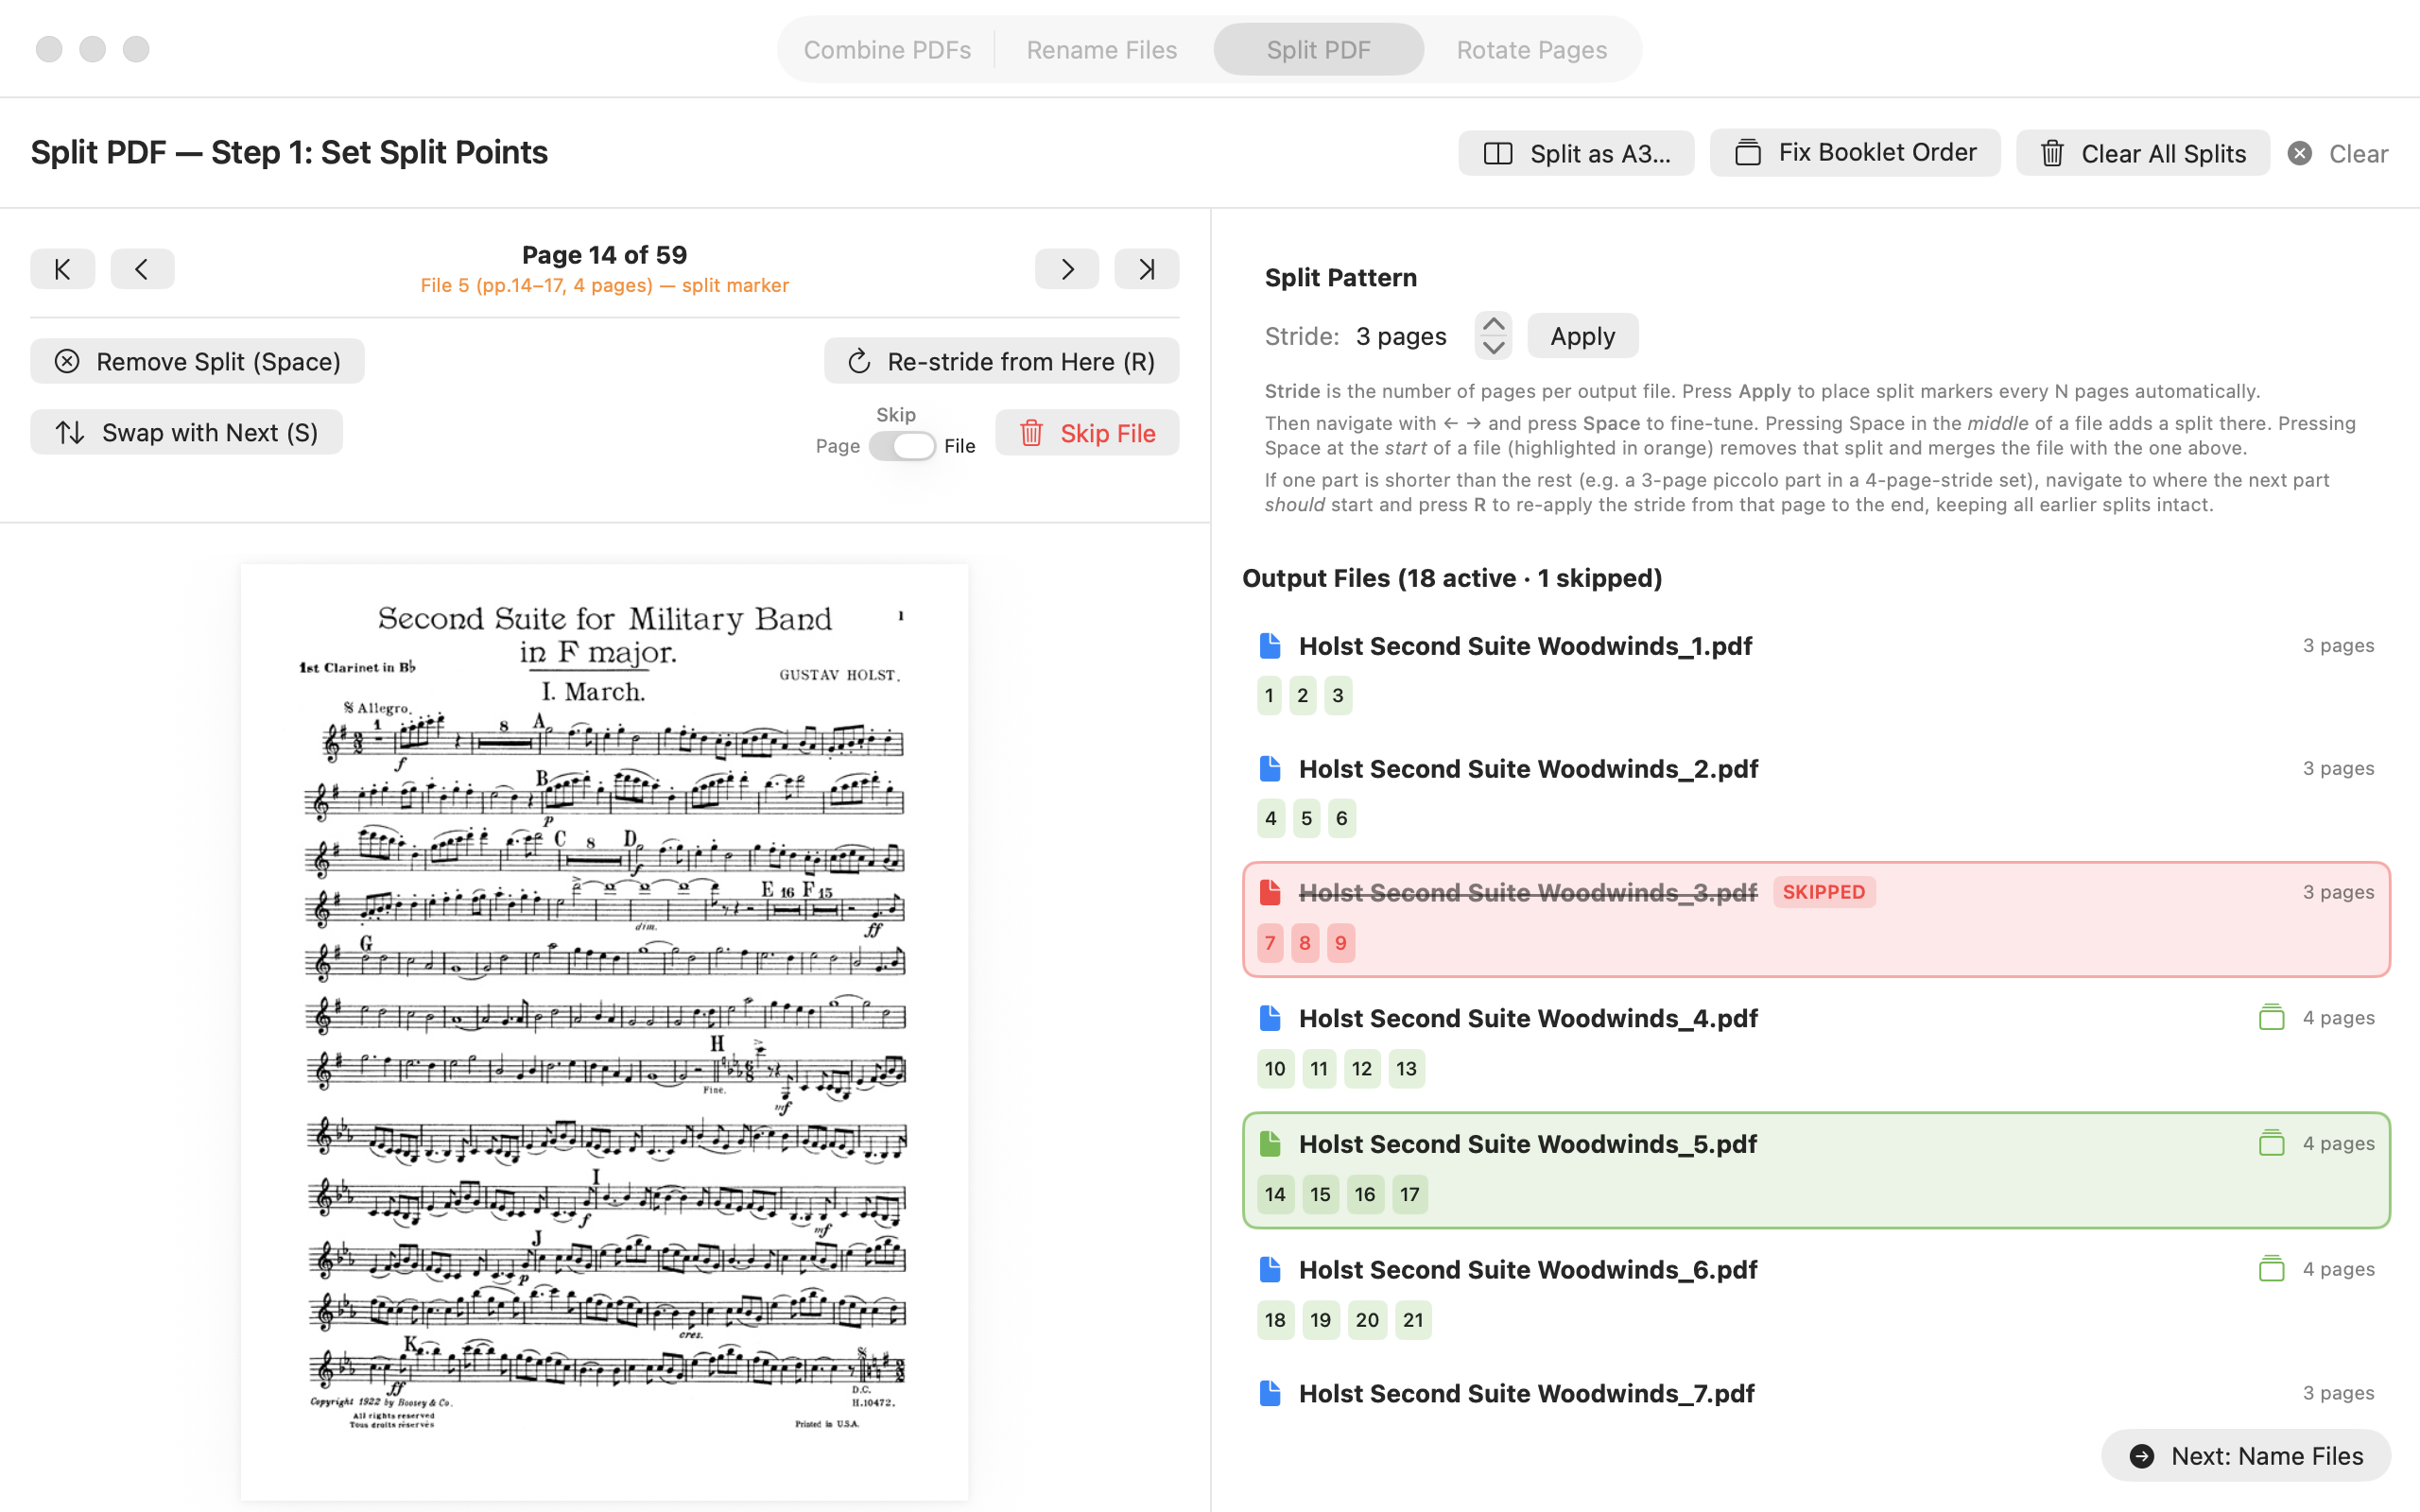
Task: Click the booklet icon on the Woodwinds_5.pdf row
Action: pyautogui.click(x=2271, y=1143)
